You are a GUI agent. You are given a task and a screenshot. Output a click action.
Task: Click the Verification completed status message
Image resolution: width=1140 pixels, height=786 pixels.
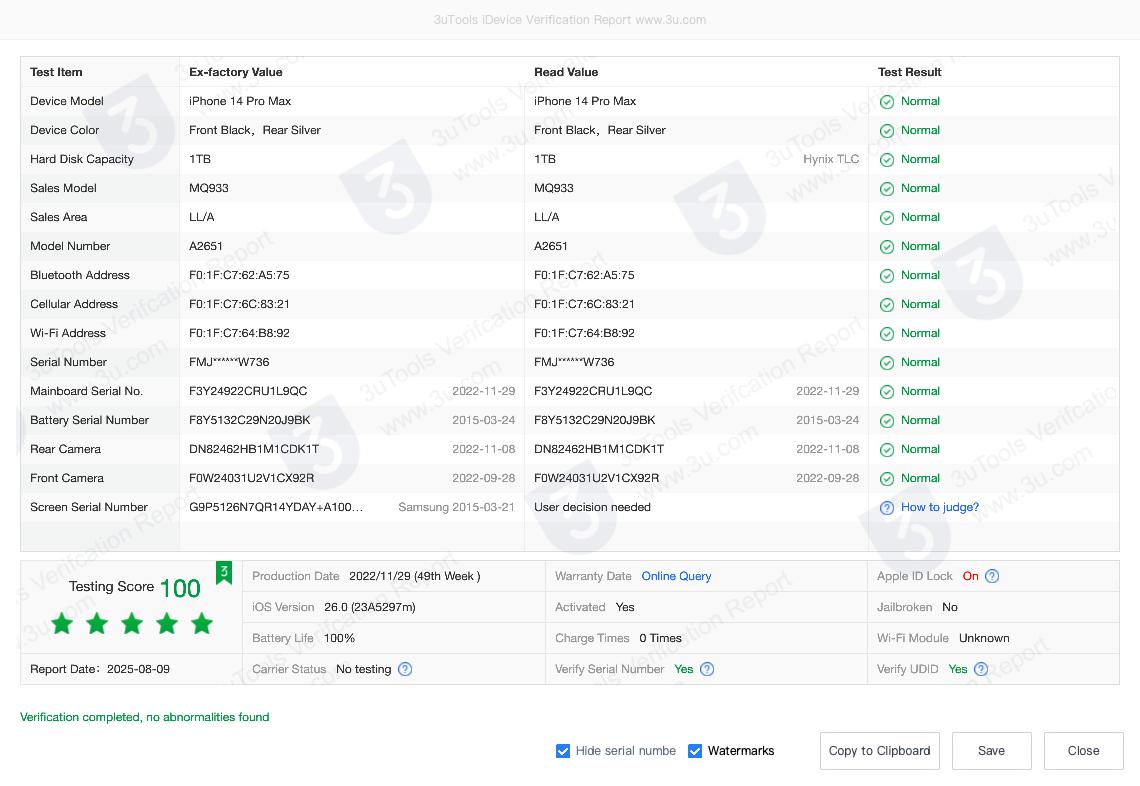coord(145,717)
